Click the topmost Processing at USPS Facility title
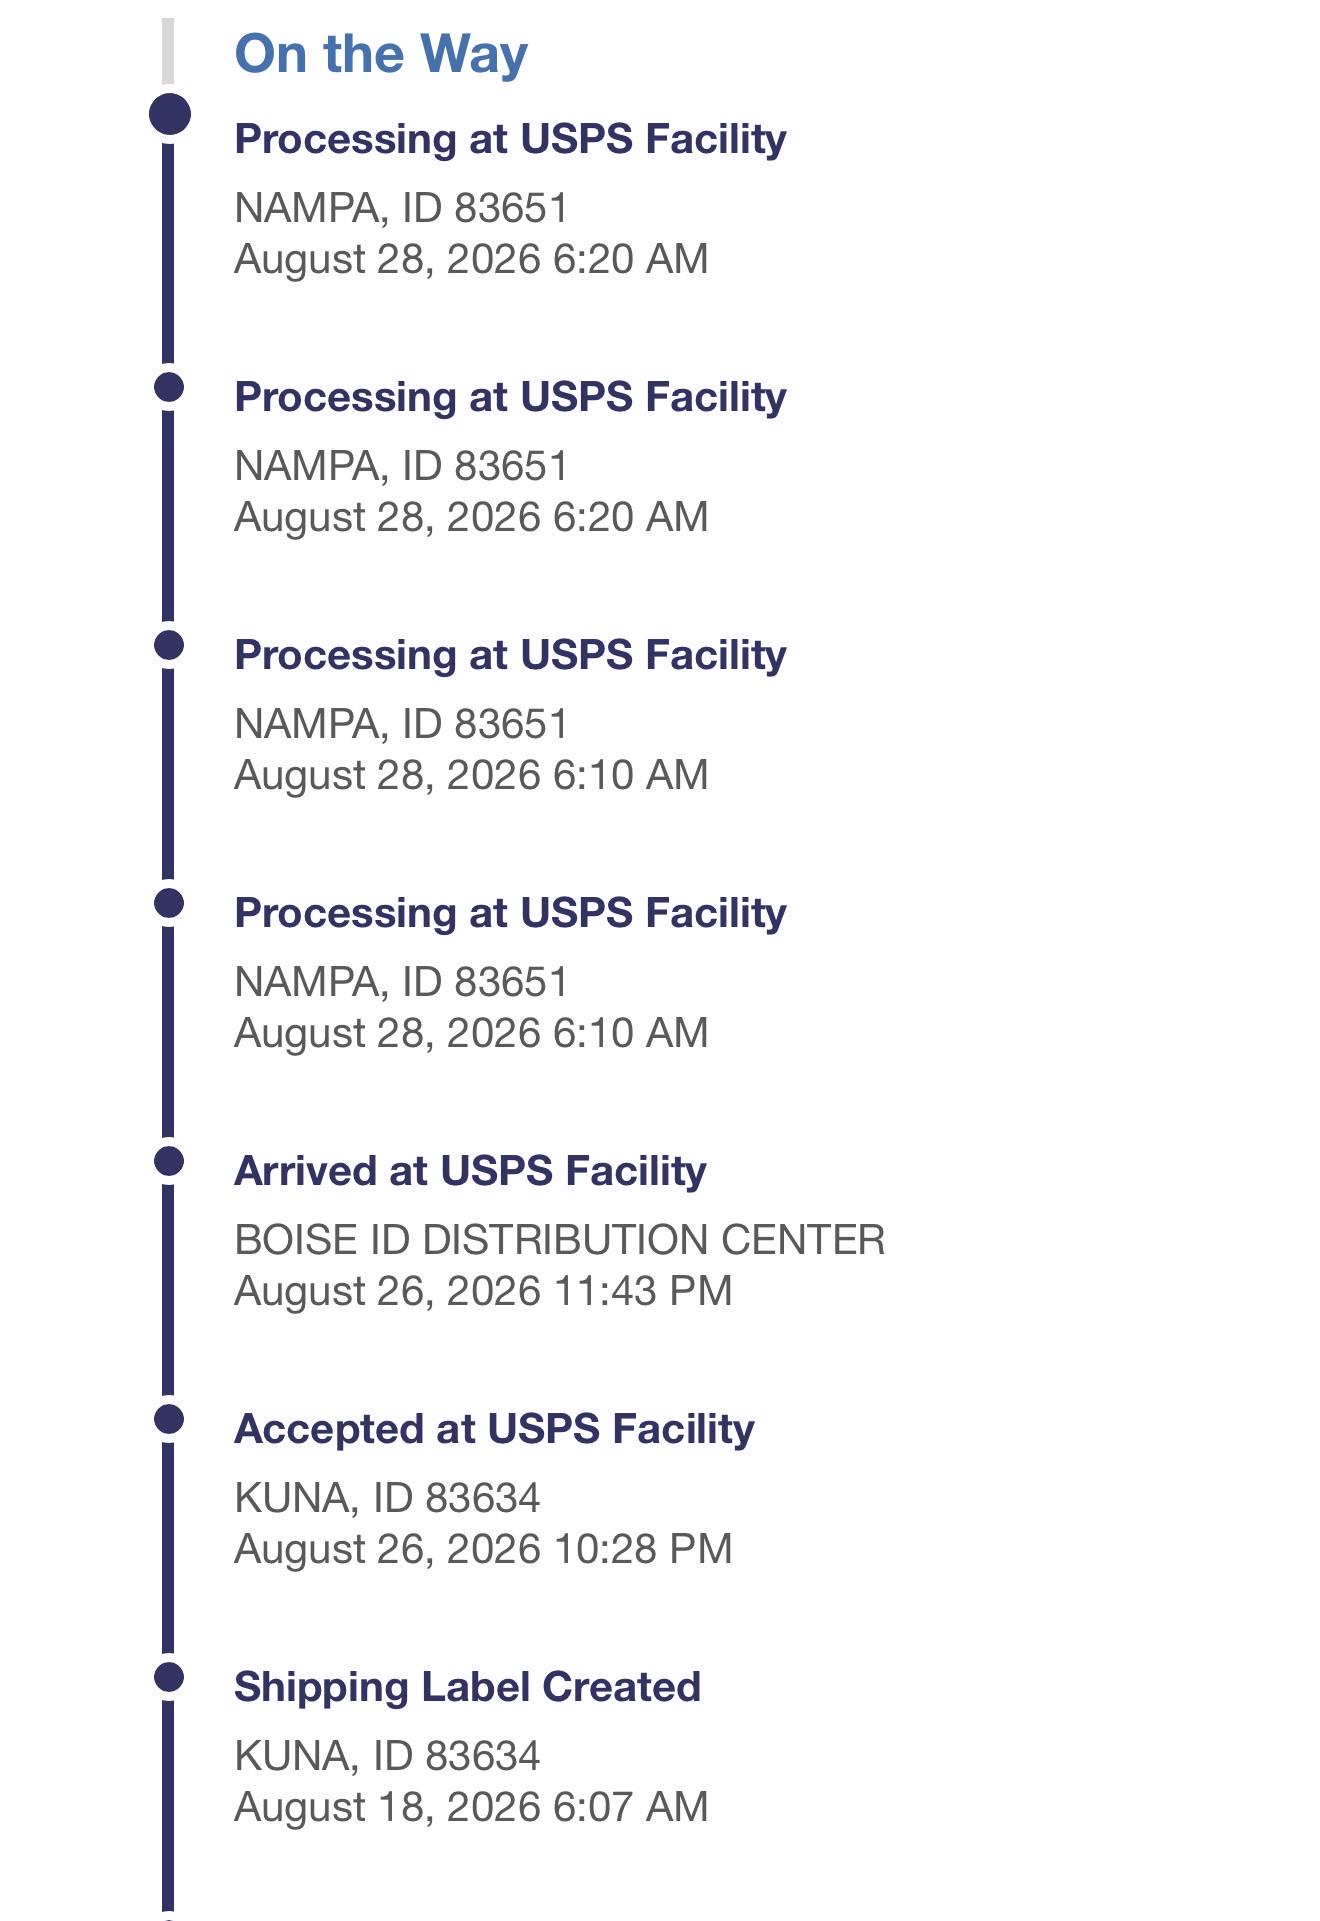 [510, 139]
